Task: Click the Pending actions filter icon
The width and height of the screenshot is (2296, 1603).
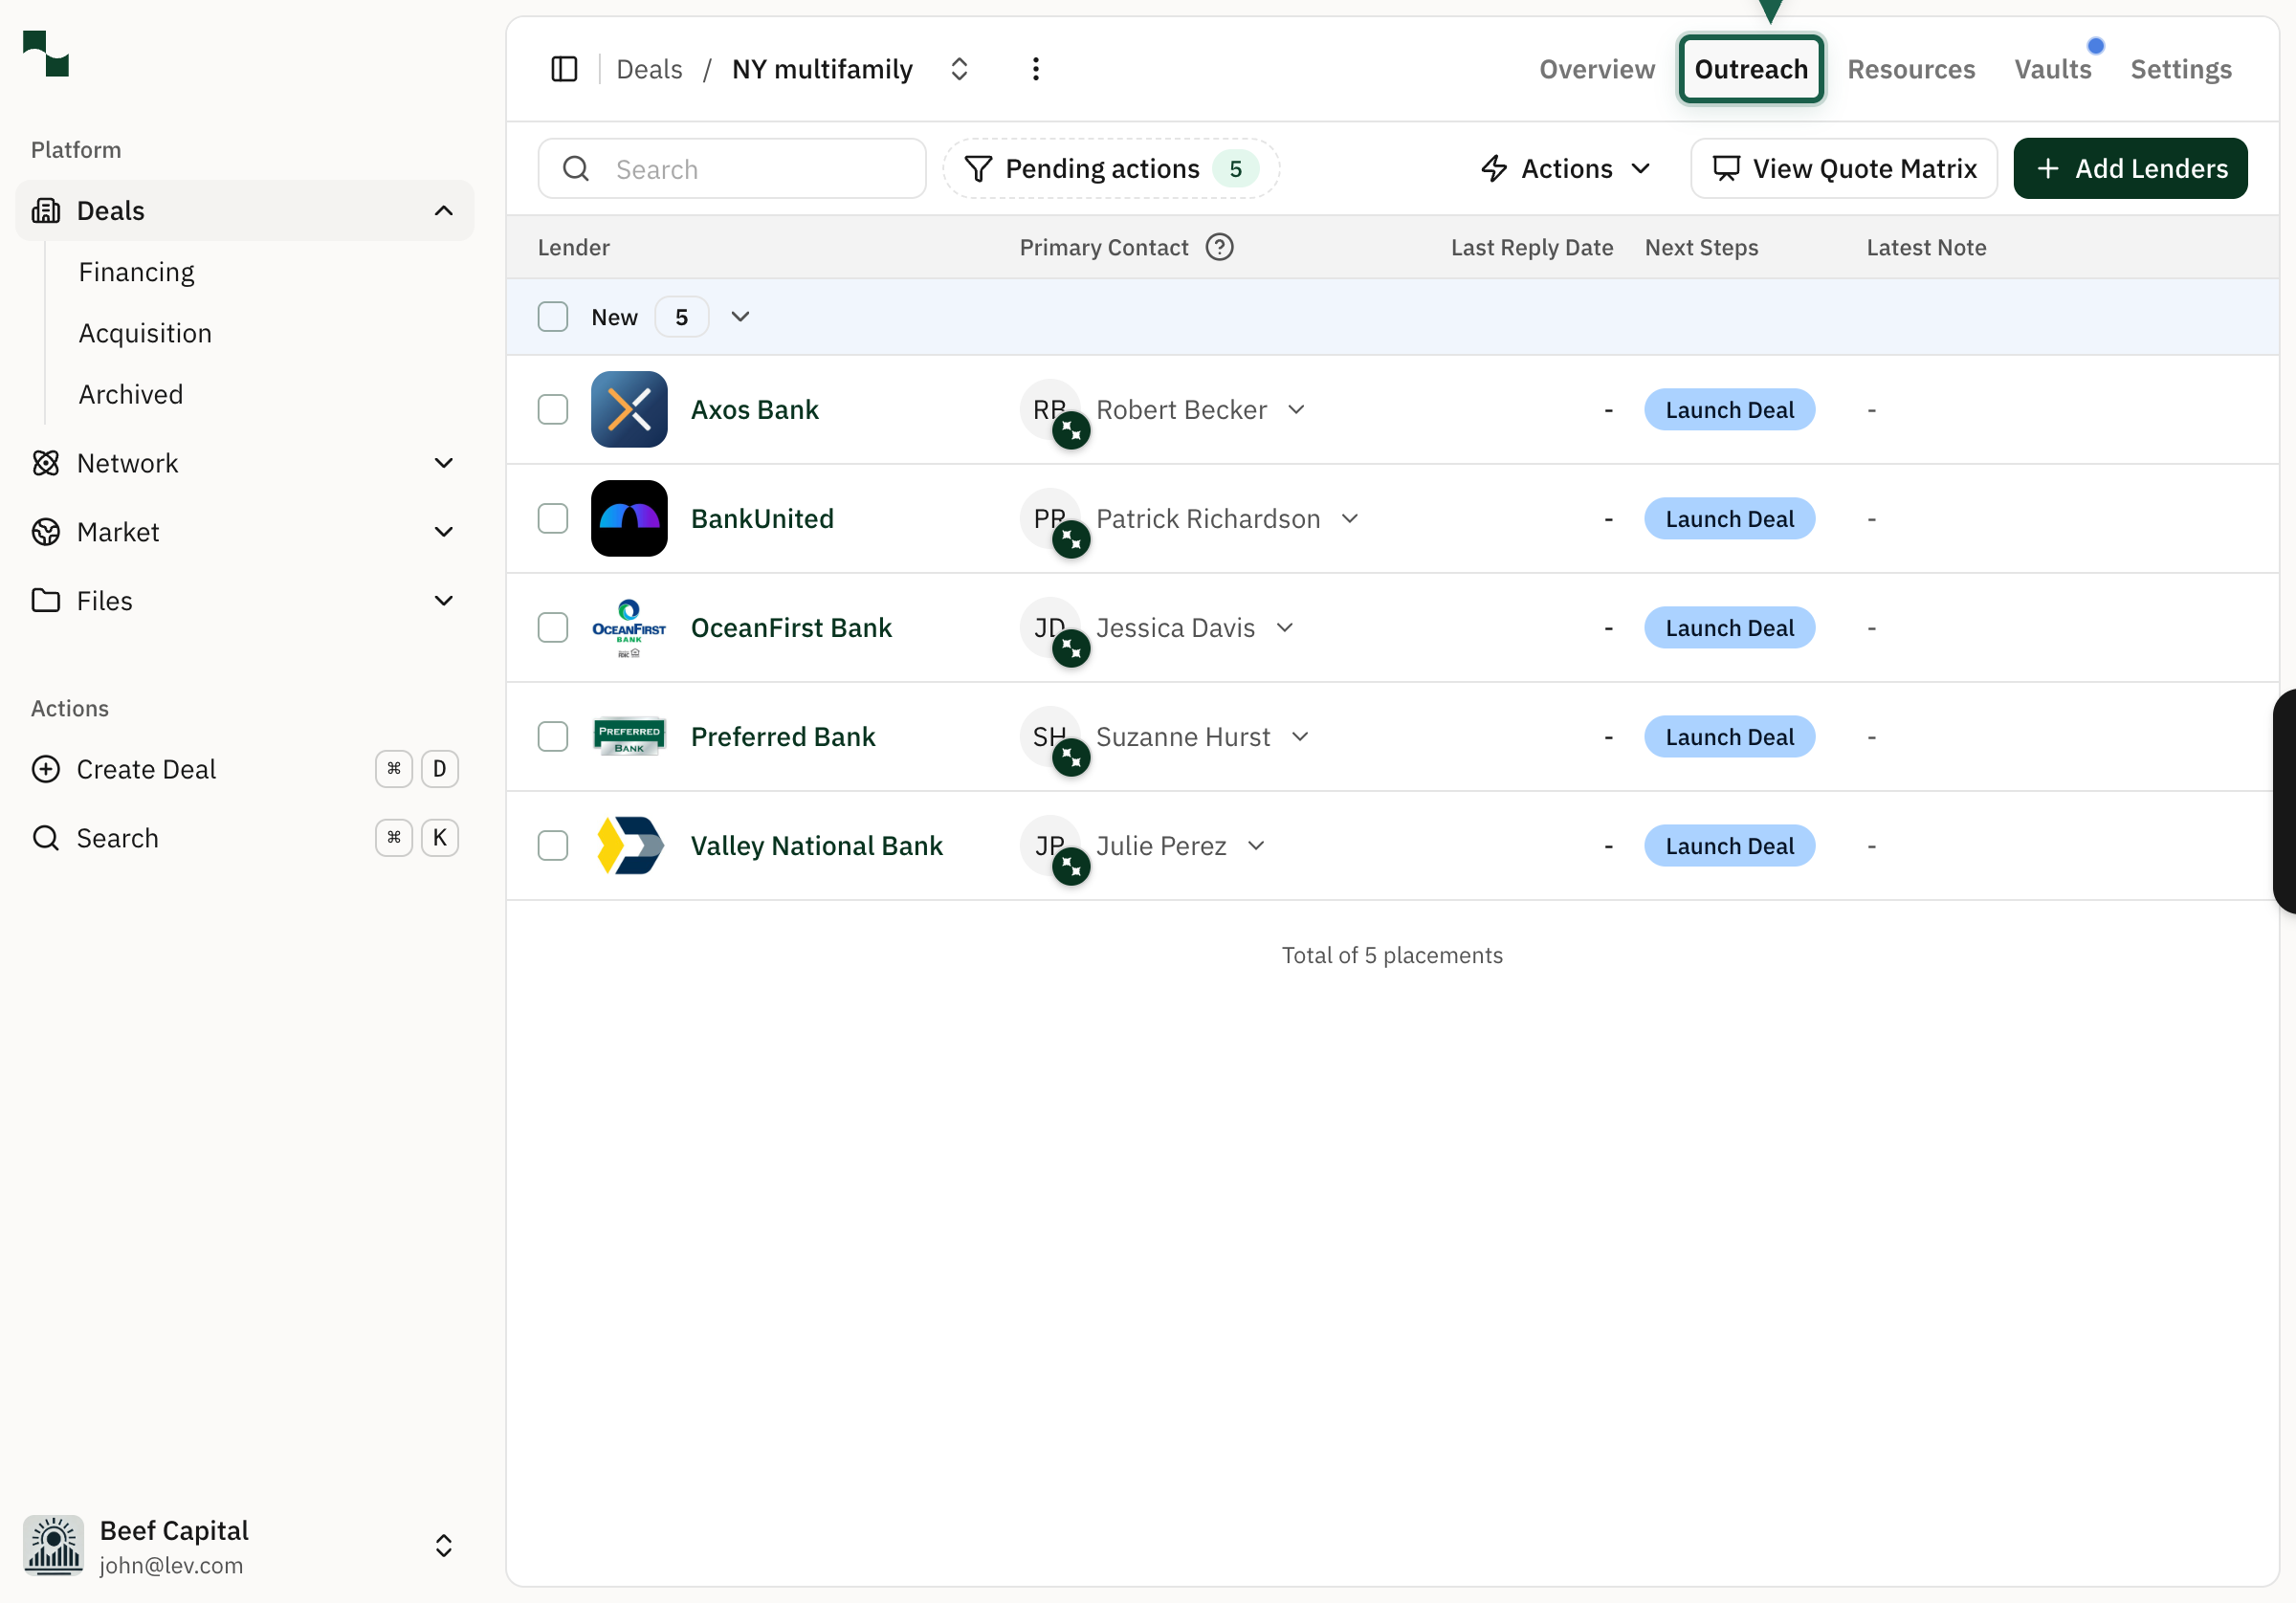Action: 978,169
